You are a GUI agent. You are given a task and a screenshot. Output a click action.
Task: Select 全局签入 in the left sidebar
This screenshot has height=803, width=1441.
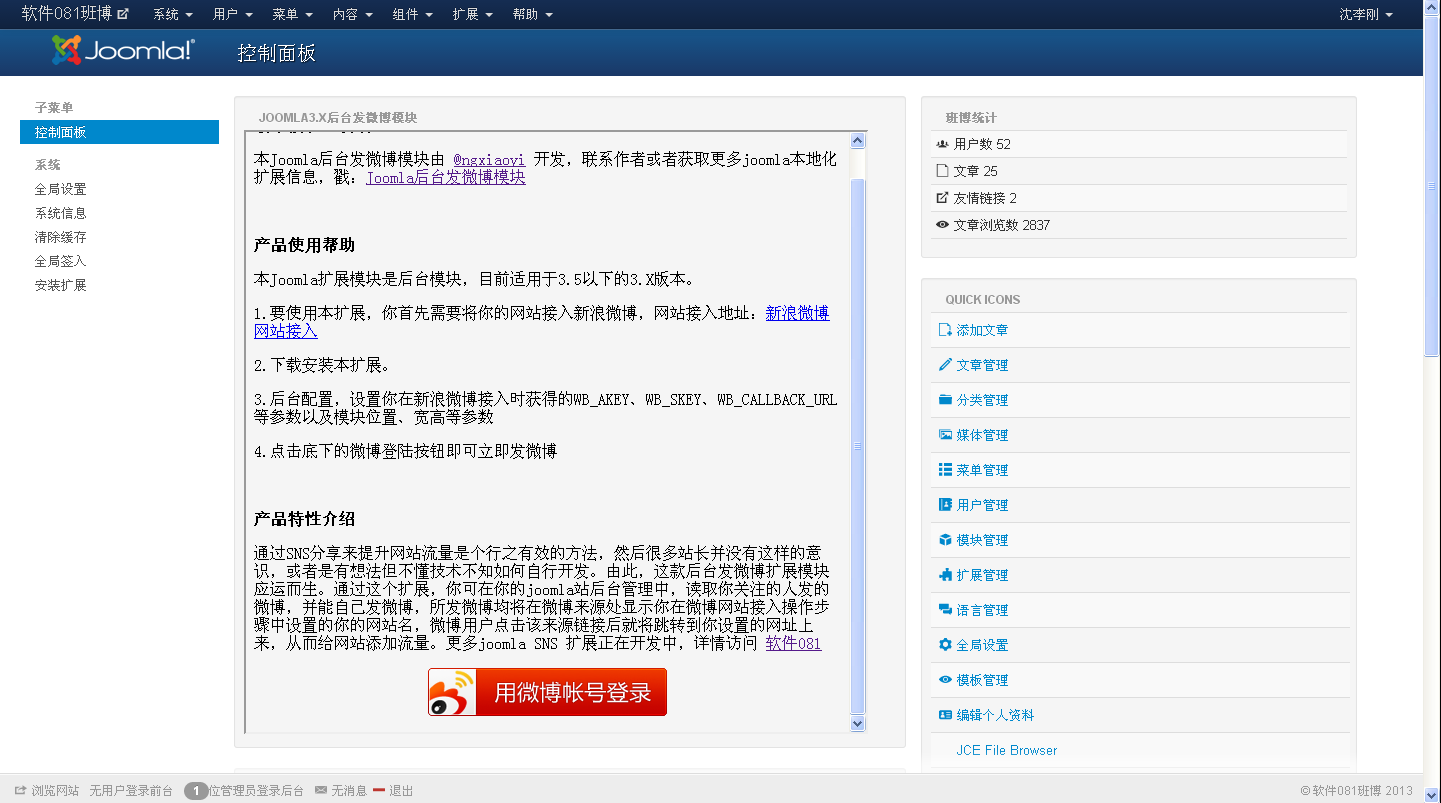pos(60,261)
